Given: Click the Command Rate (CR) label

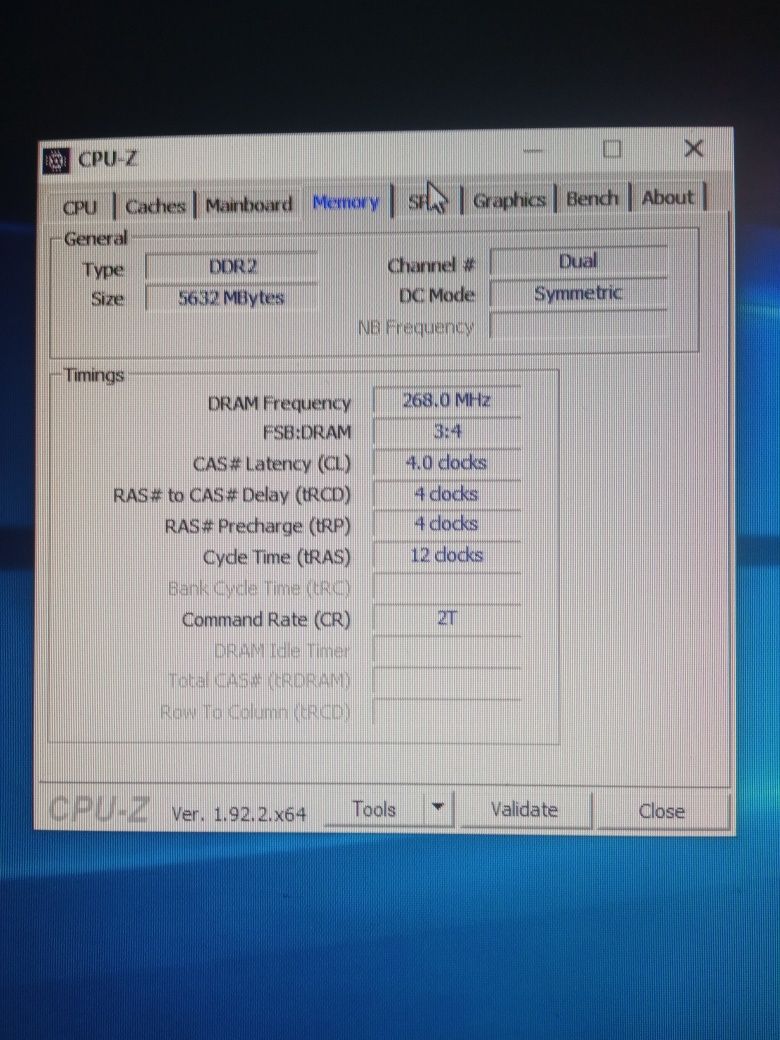Looking at the screenshot, I should click(266, 619).
